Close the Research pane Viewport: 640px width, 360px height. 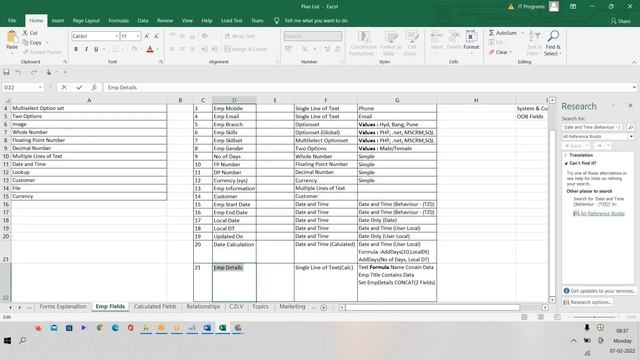click(630, 106)
